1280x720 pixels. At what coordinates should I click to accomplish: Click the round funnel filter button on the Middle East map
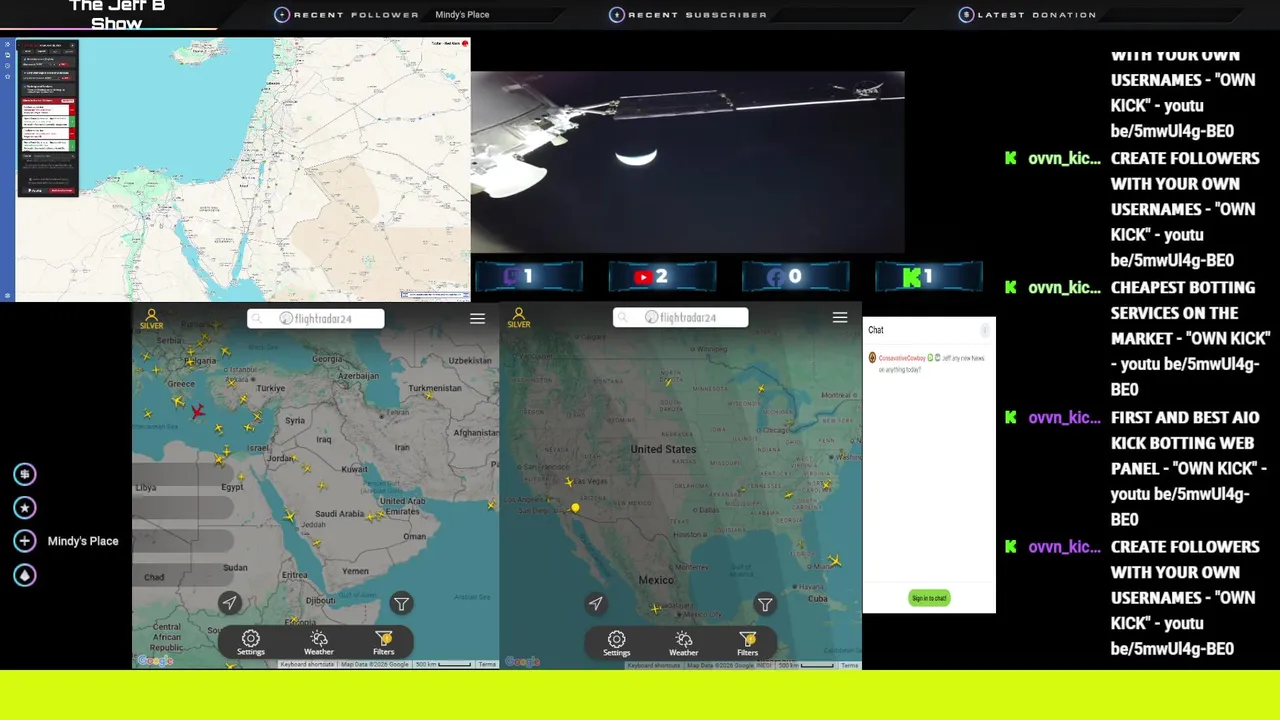(x=401, y=603)
